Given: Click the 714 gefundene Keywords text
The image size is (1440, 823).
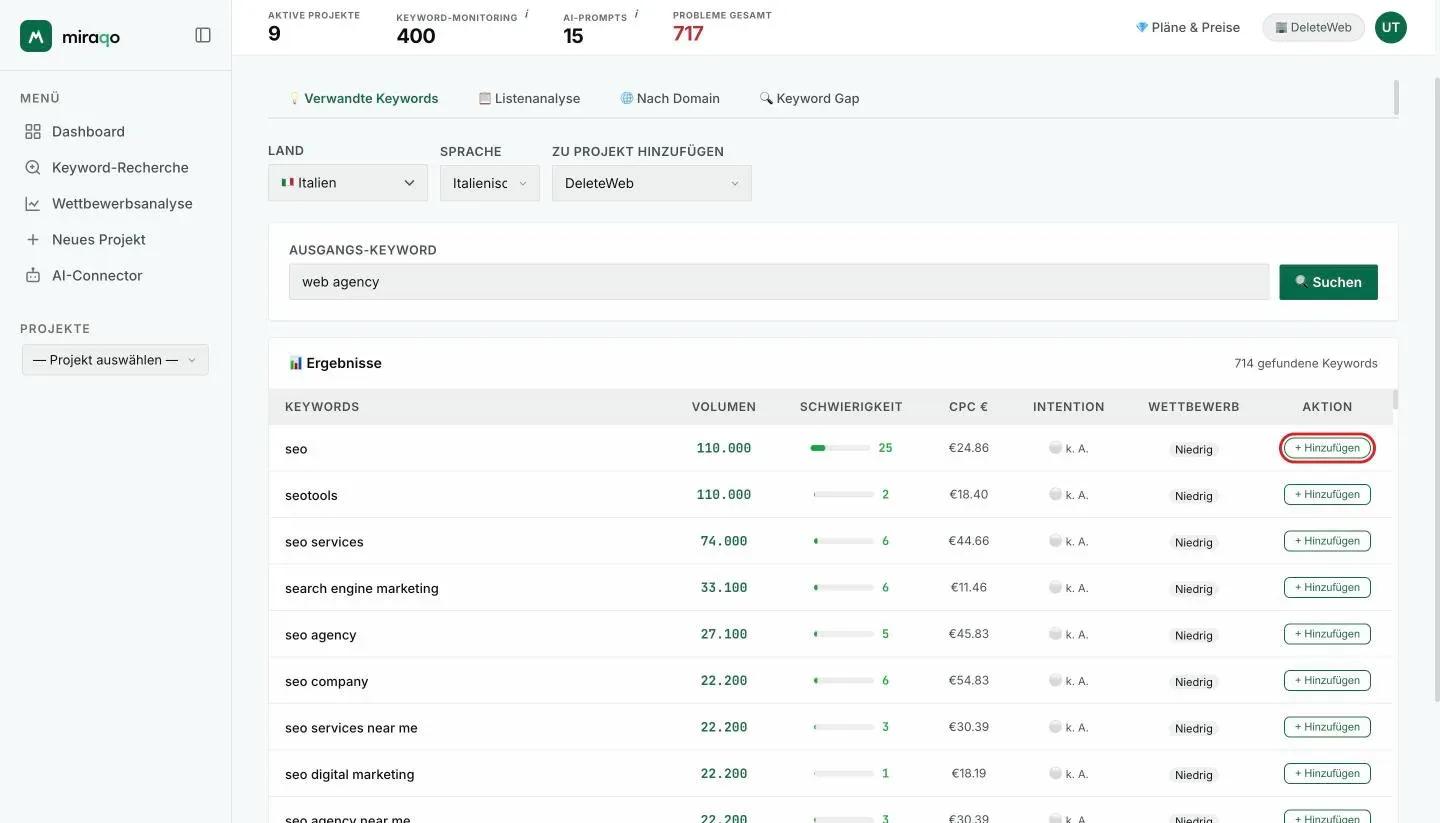Looking at the screenshot, I should (1306, 363).
